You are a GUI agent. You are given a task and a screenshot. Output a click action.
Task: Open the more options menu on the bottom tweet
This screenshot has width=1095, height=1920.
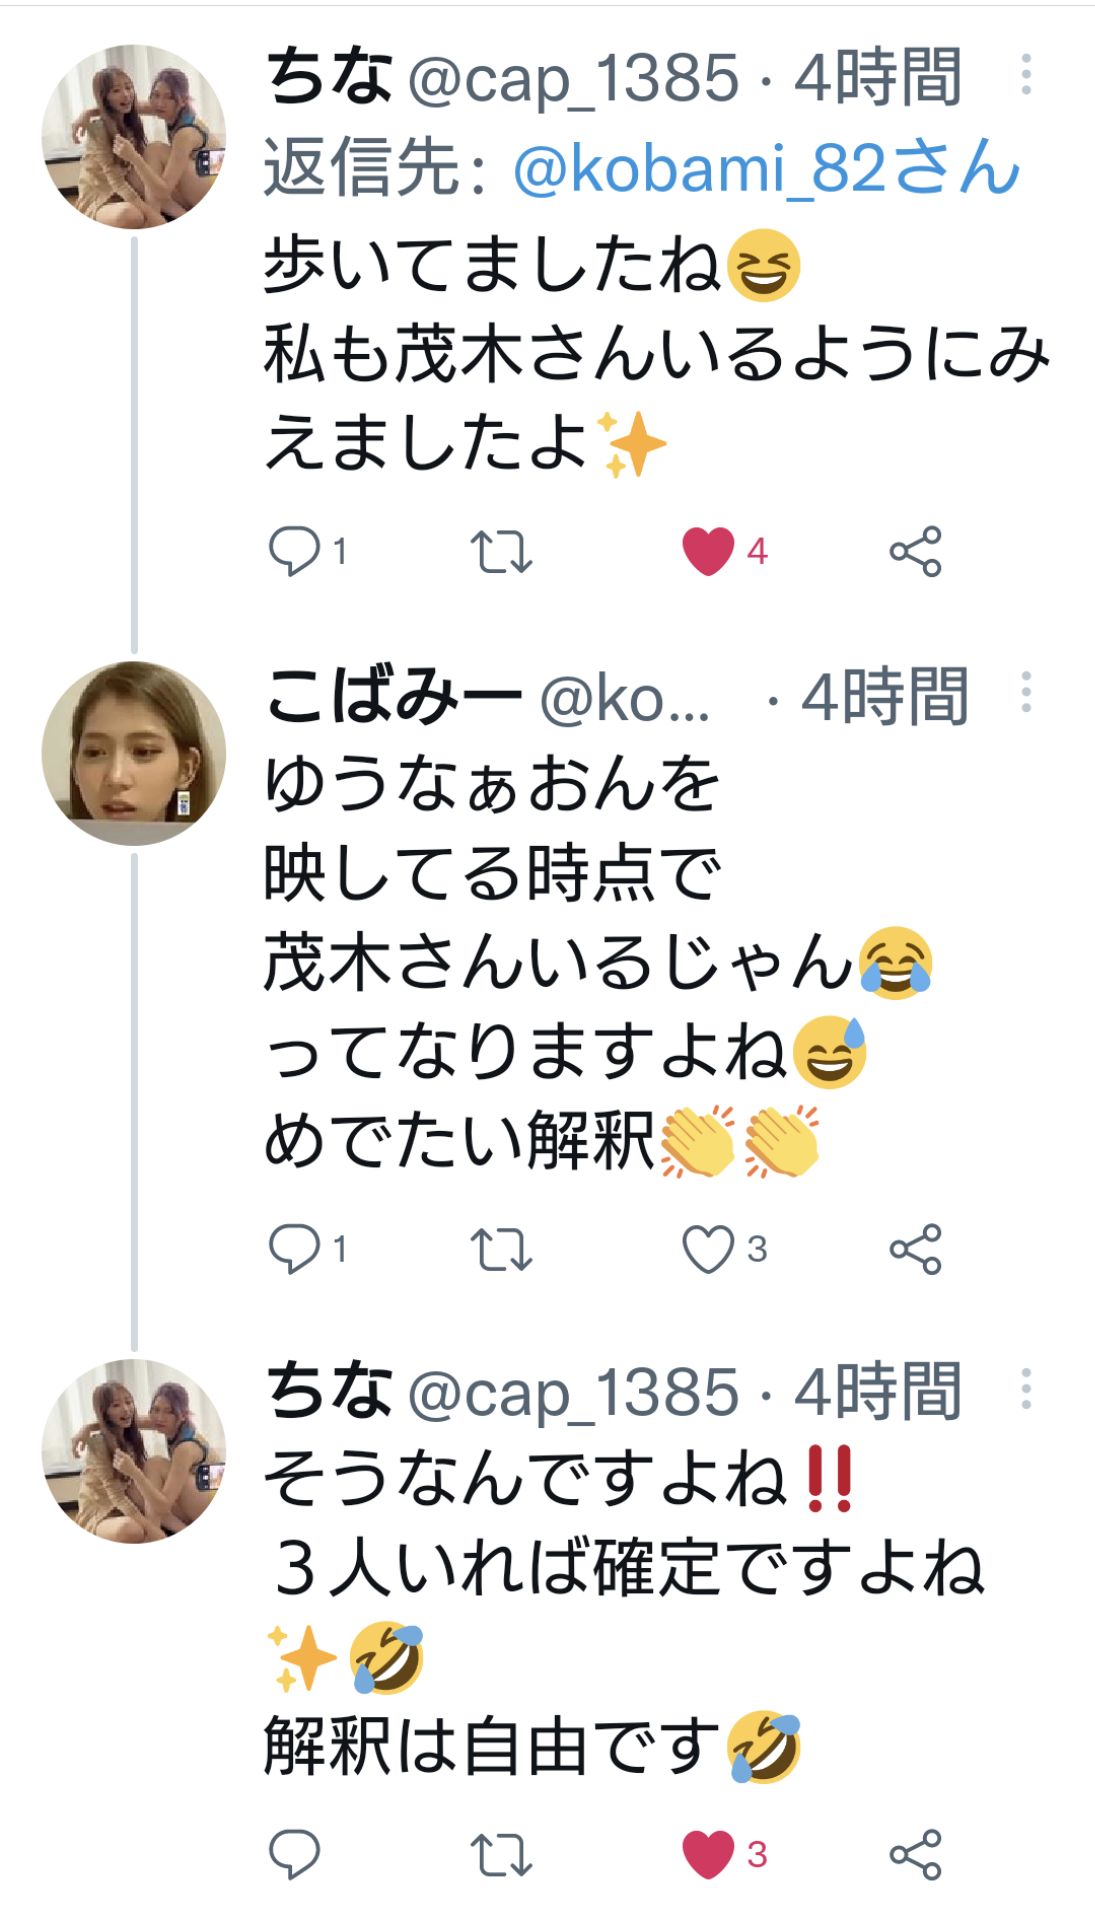[x=1027, y=1390]
